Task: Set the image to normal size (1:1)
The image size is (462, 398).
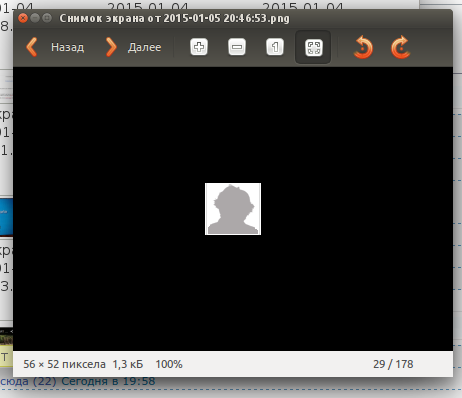Action: (x=275, y=47)
